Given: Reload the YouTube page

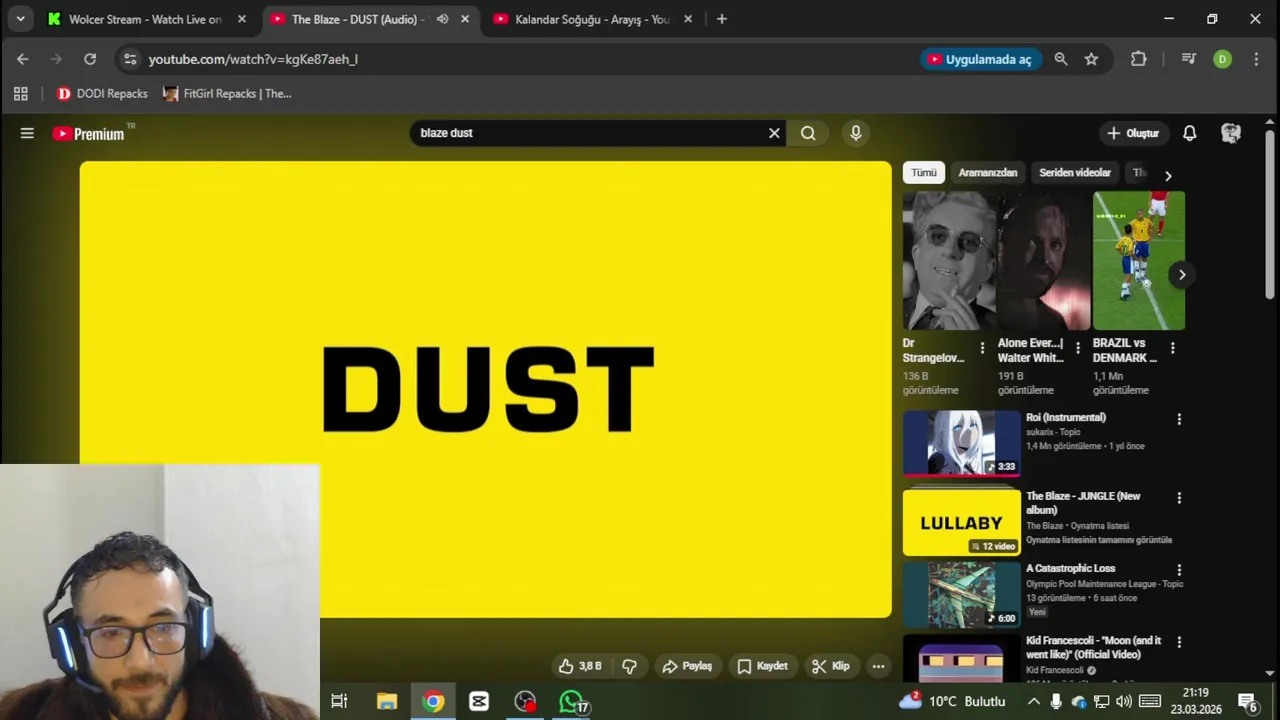Looking at the screenshot, I should pos(90,59).
